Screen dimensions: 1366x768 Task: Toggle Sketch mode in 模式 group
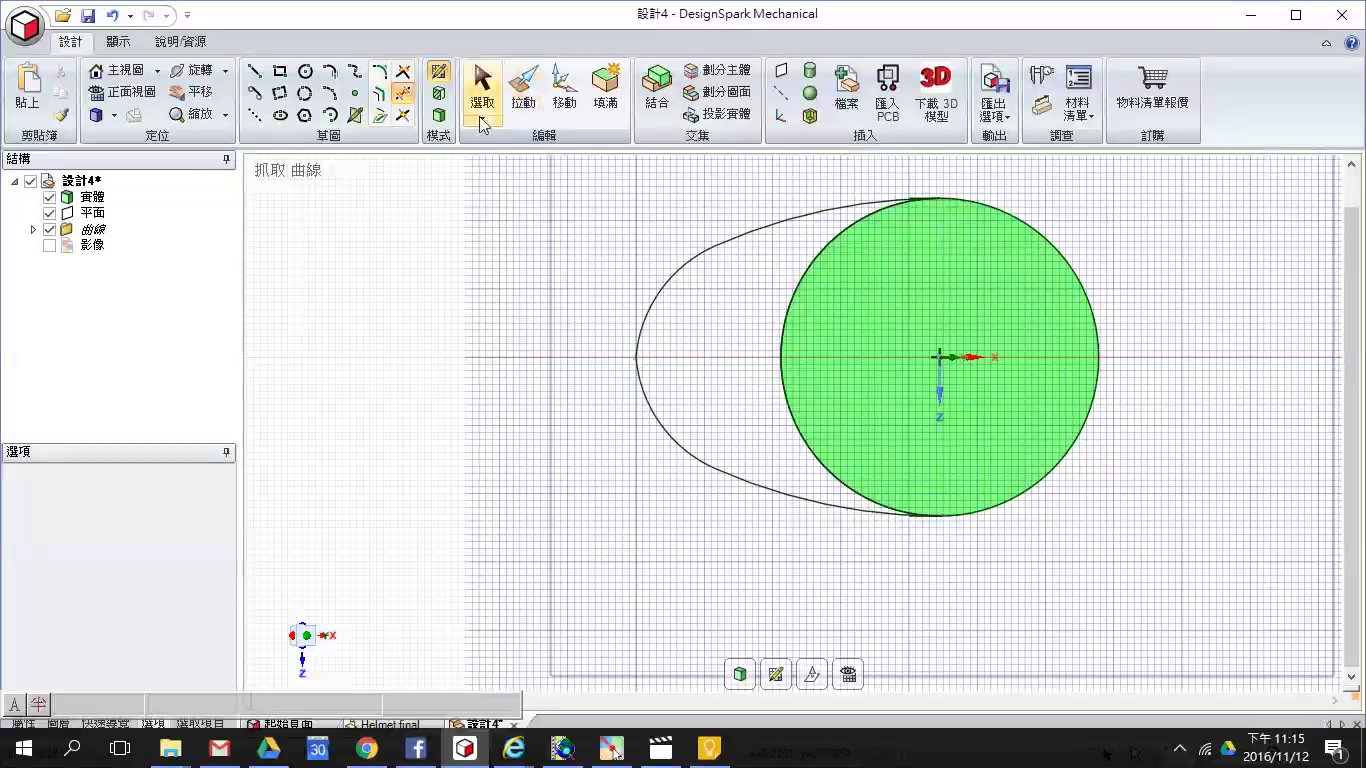[438, 71]
